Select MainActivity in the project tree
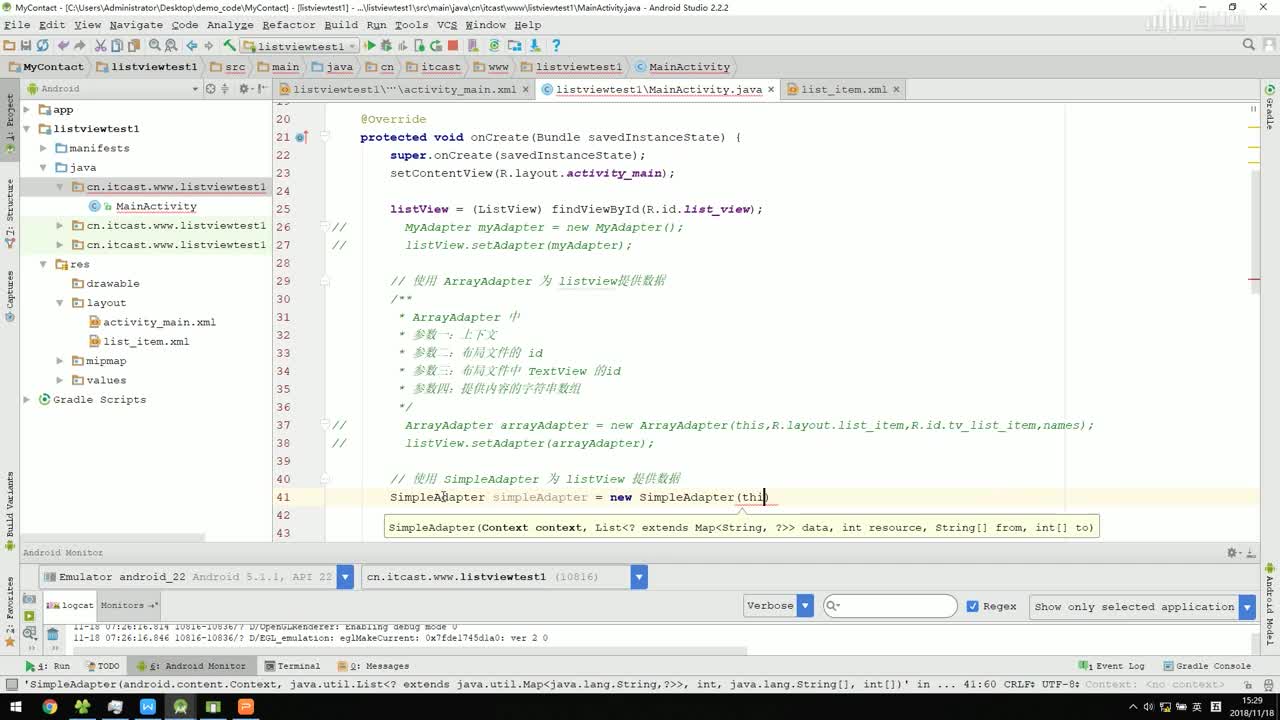1280x720 pixels. (156, 206)
